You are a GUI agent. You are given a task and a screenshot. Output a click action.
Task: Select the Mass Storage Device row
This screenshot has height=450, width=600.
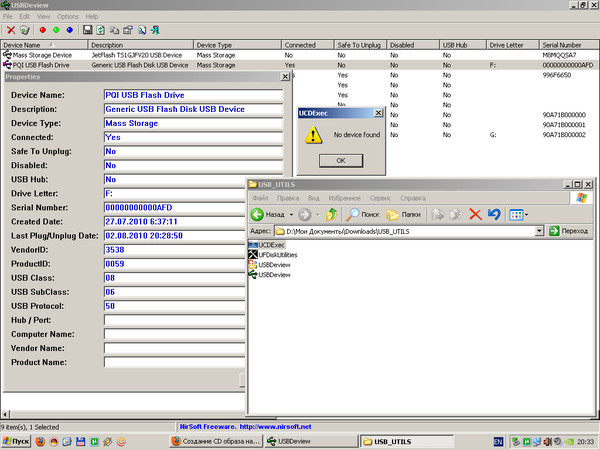[300, 55]
